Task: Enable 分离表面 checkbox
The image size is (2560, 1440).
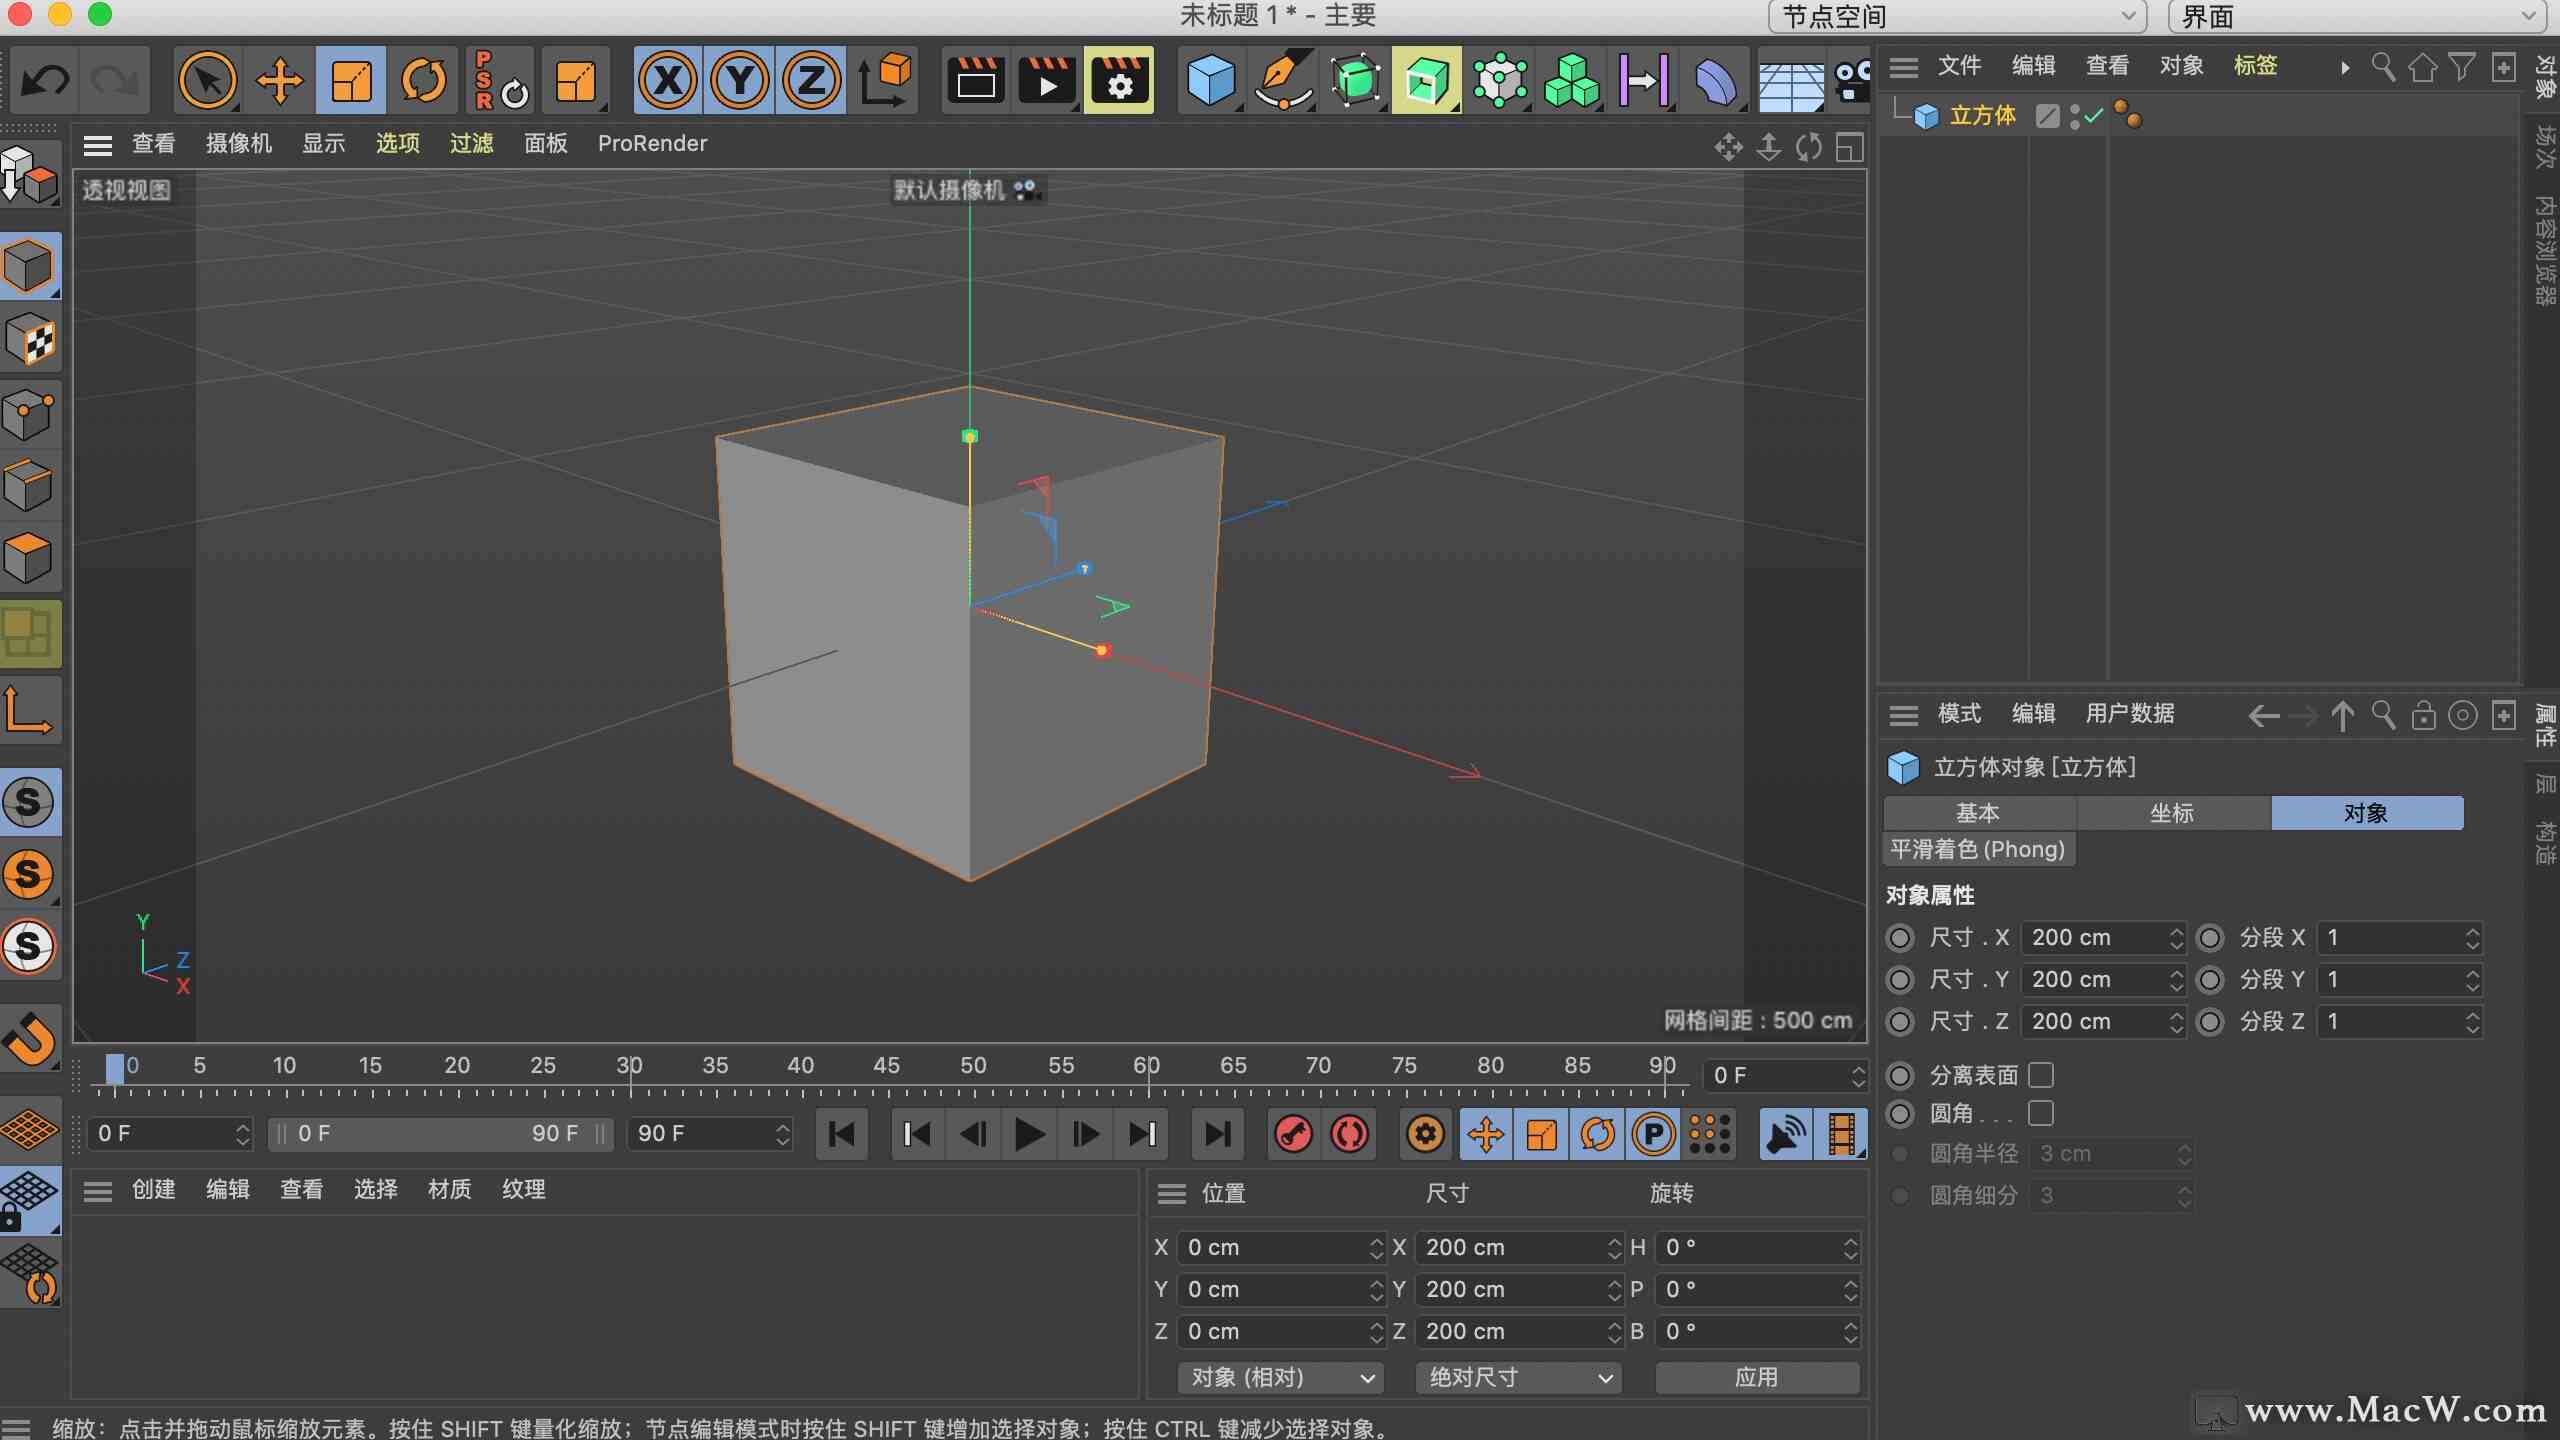Action: 2041,1075
